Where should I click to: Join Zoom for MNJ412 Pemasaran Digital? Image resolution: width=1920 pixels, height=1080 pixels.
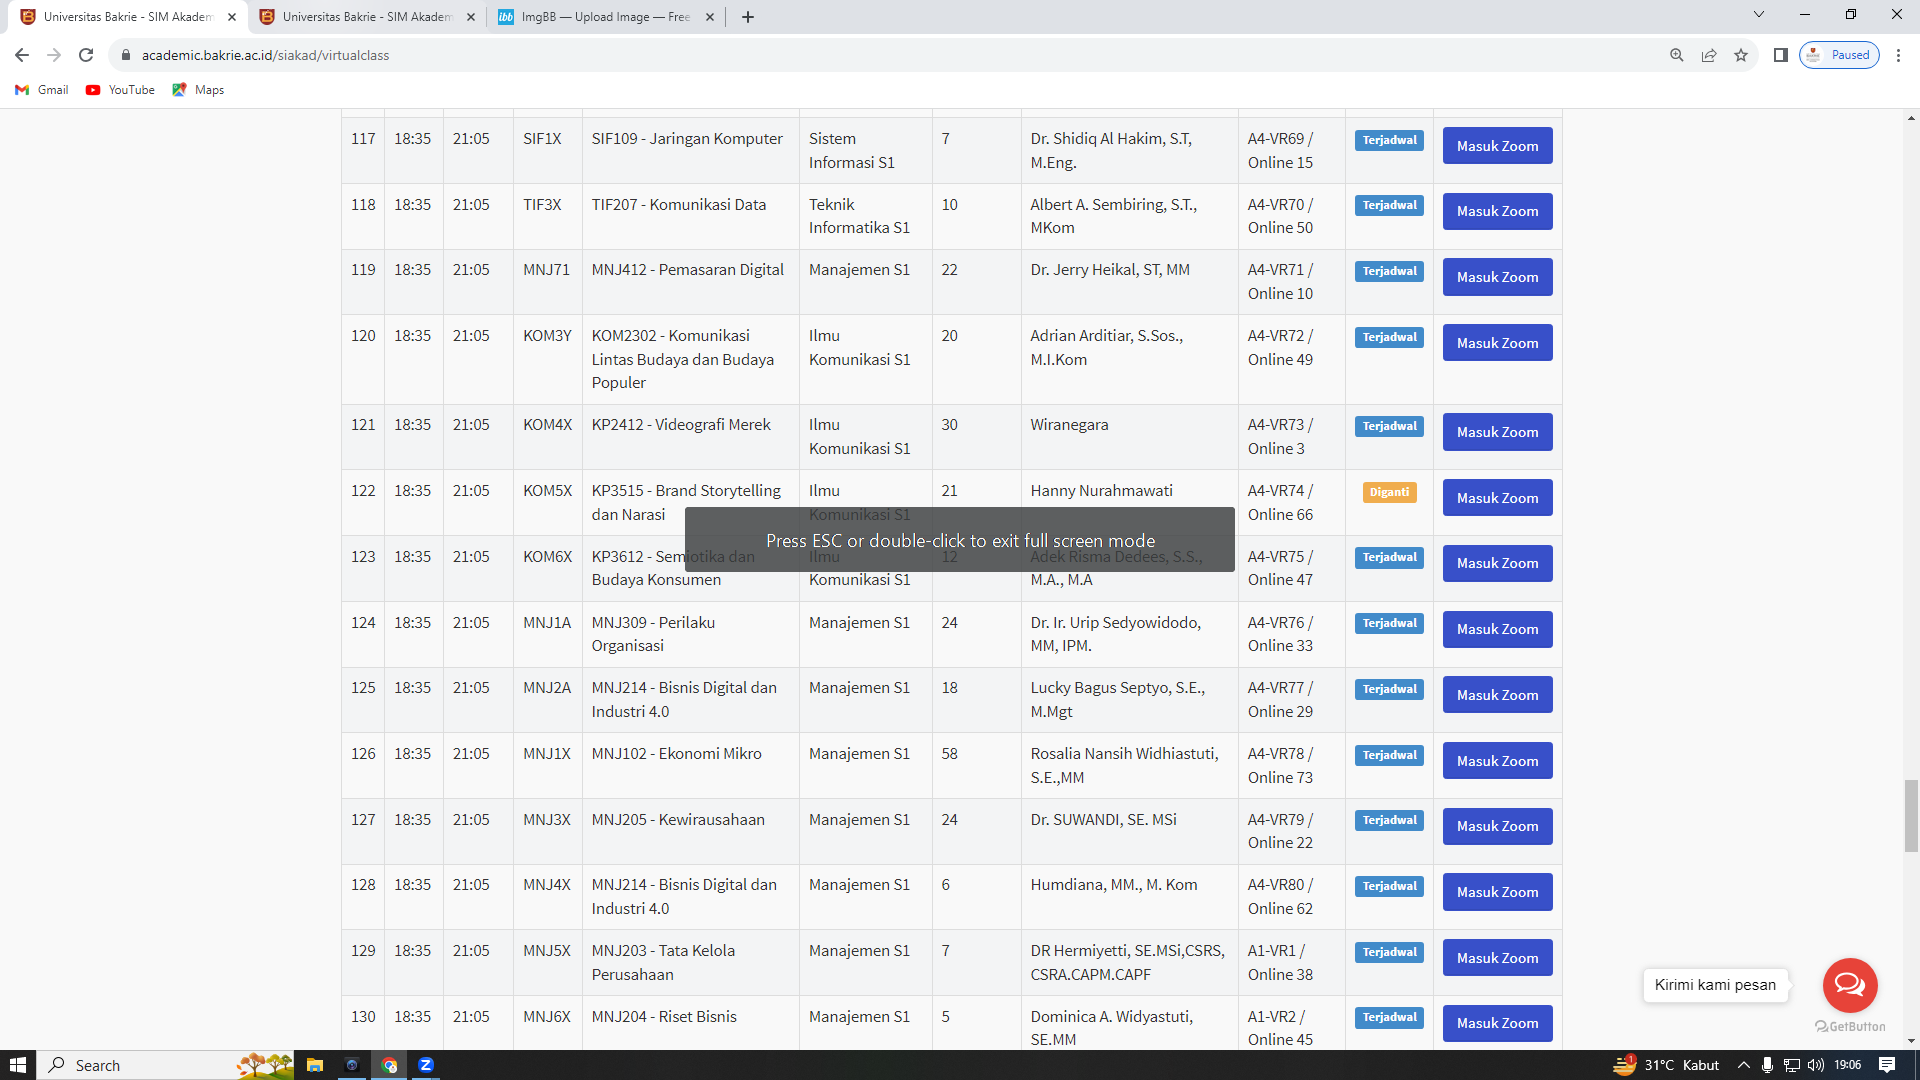[x=1497, y=277]
